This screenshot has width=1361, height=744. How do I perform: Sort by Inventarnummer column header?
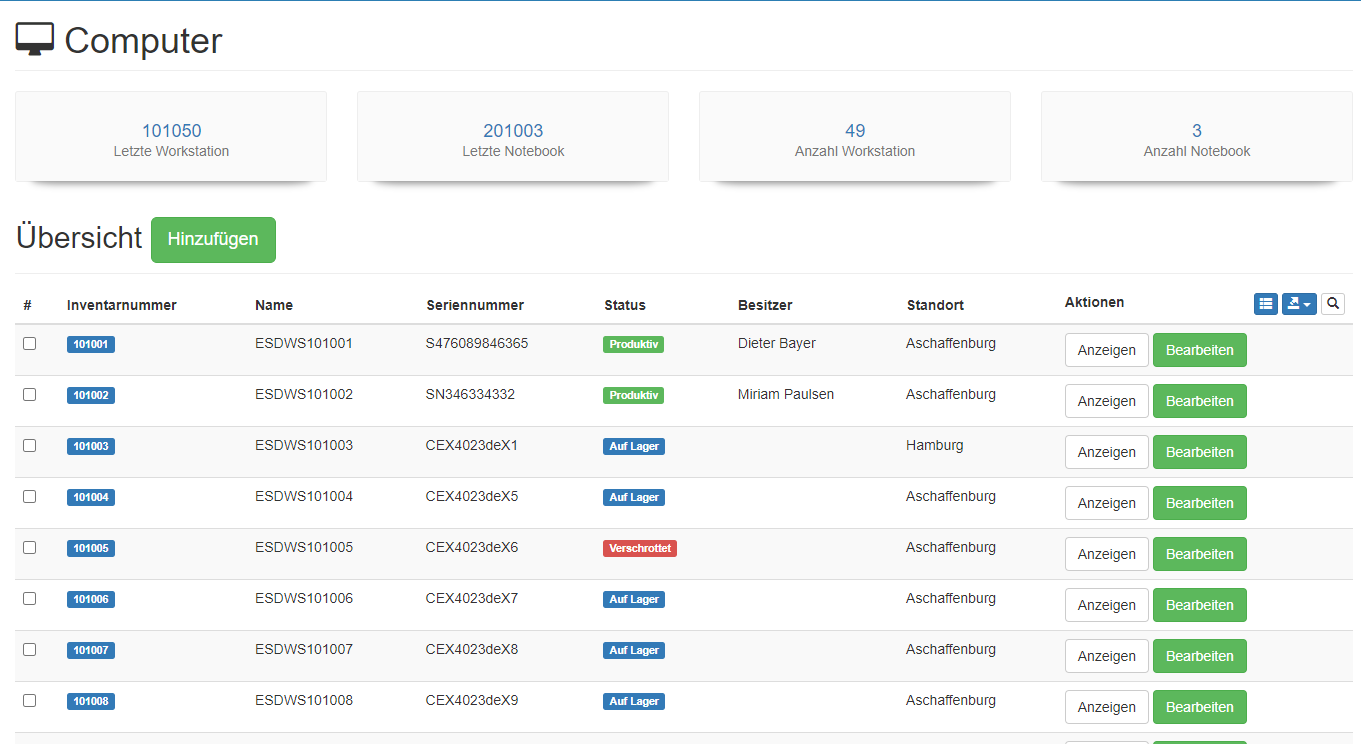[121, 305]
